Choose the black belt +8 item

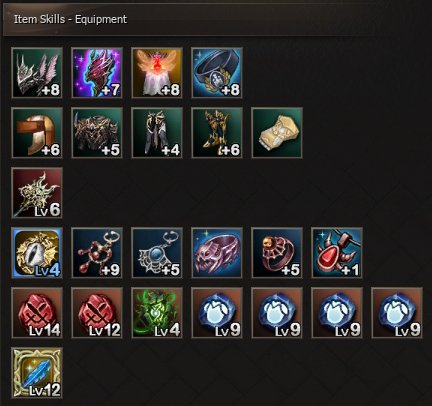coord(217,73)
